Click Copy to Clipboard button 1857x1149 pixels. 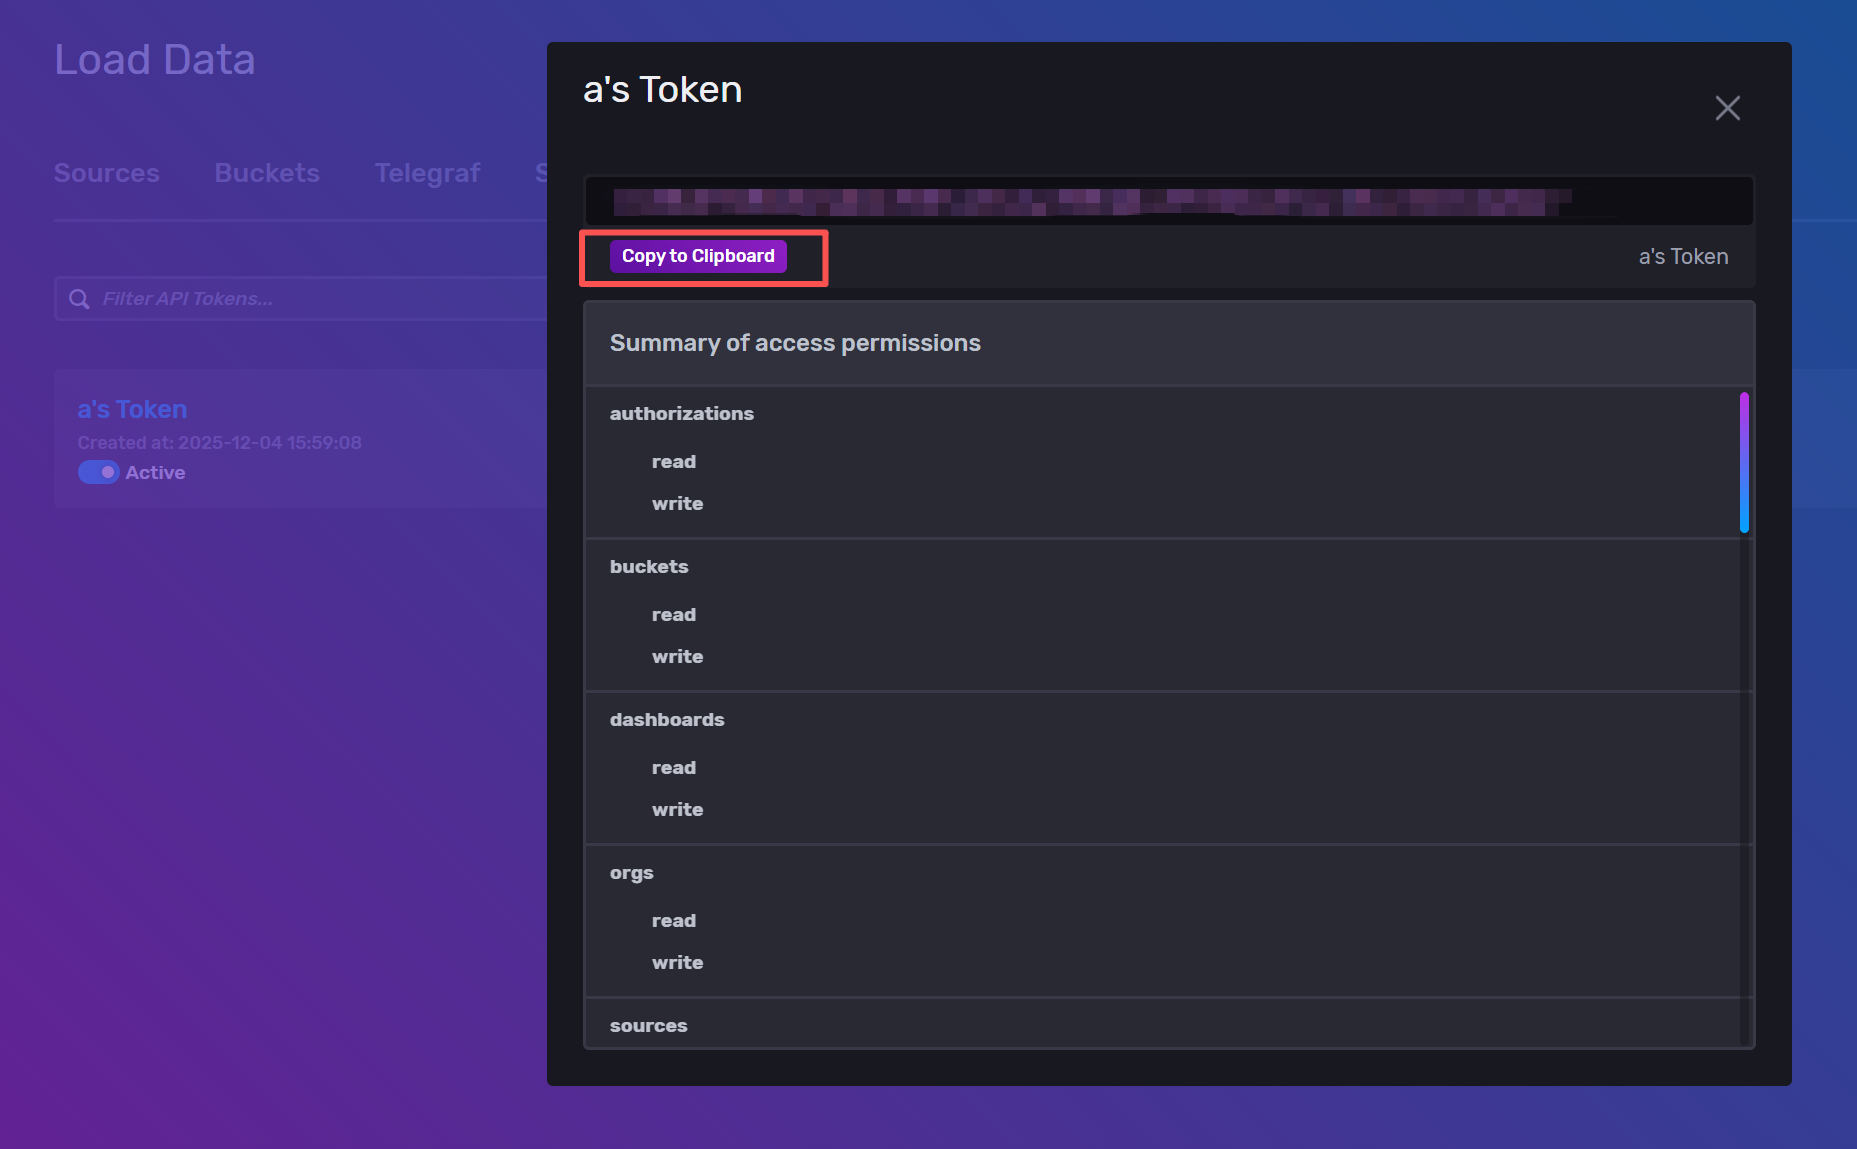[x=698, y=256]
